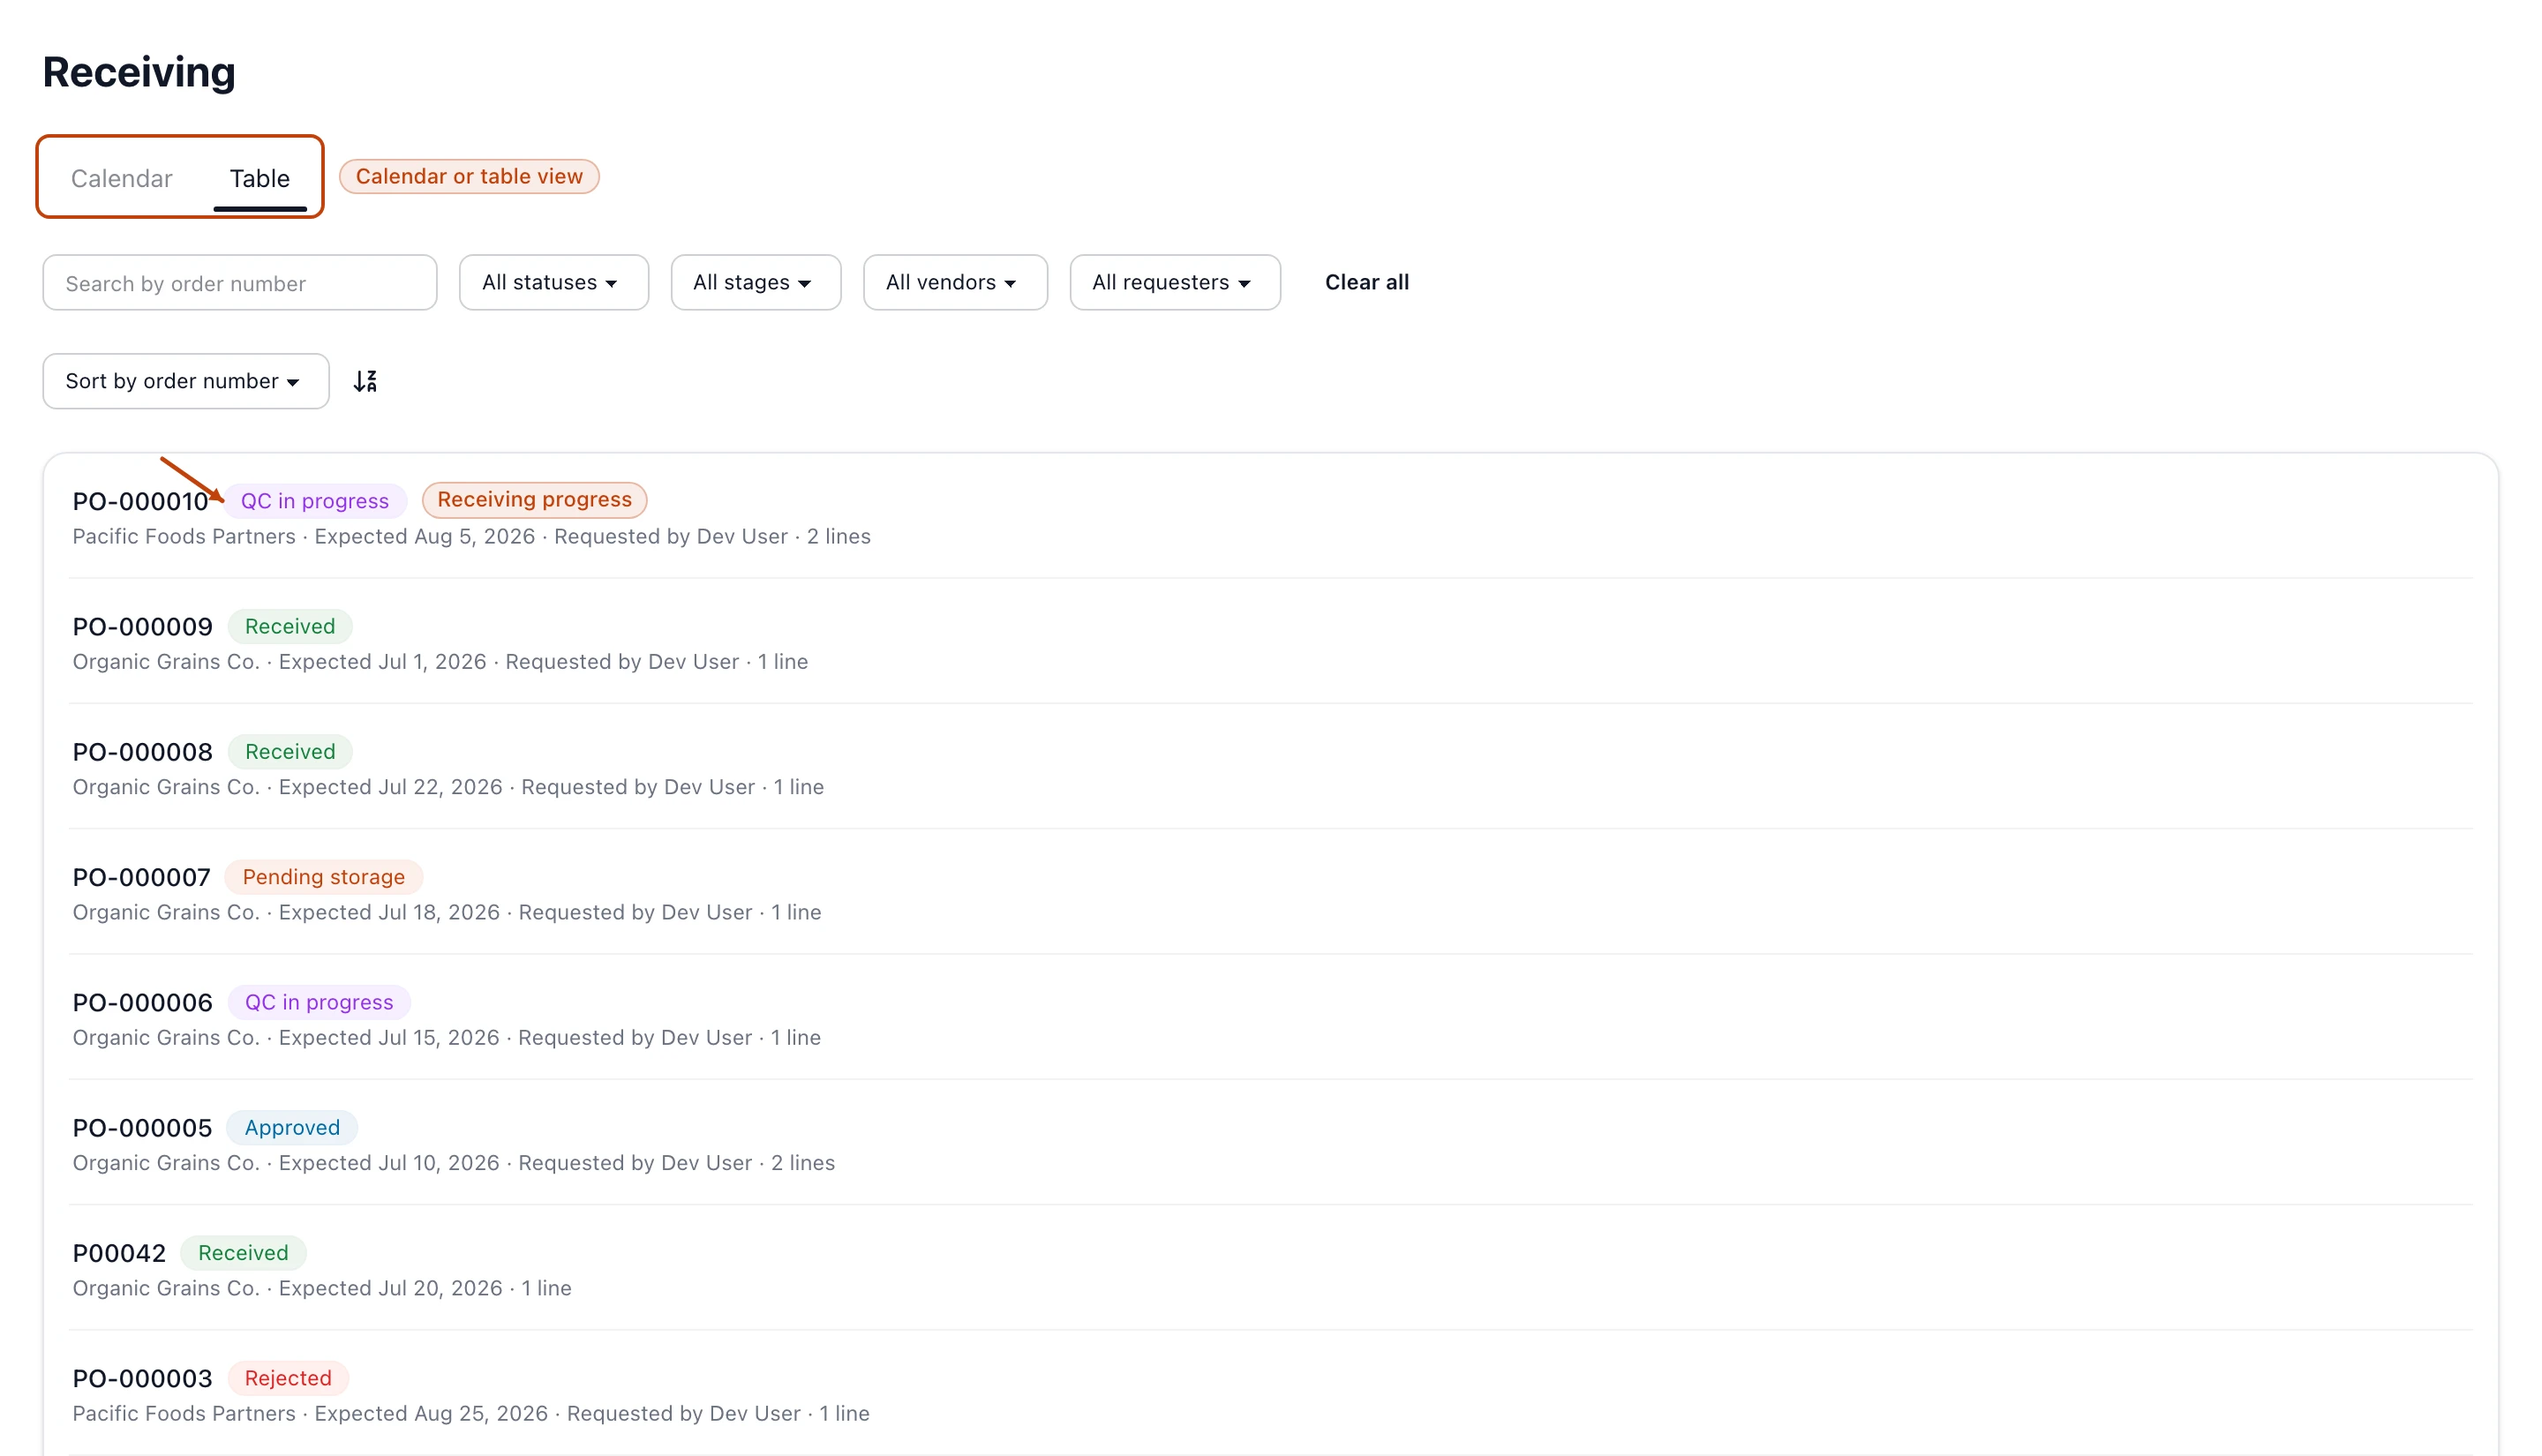Open order PO-000009
The image size is (2542, 1456).
pos(142,627)
